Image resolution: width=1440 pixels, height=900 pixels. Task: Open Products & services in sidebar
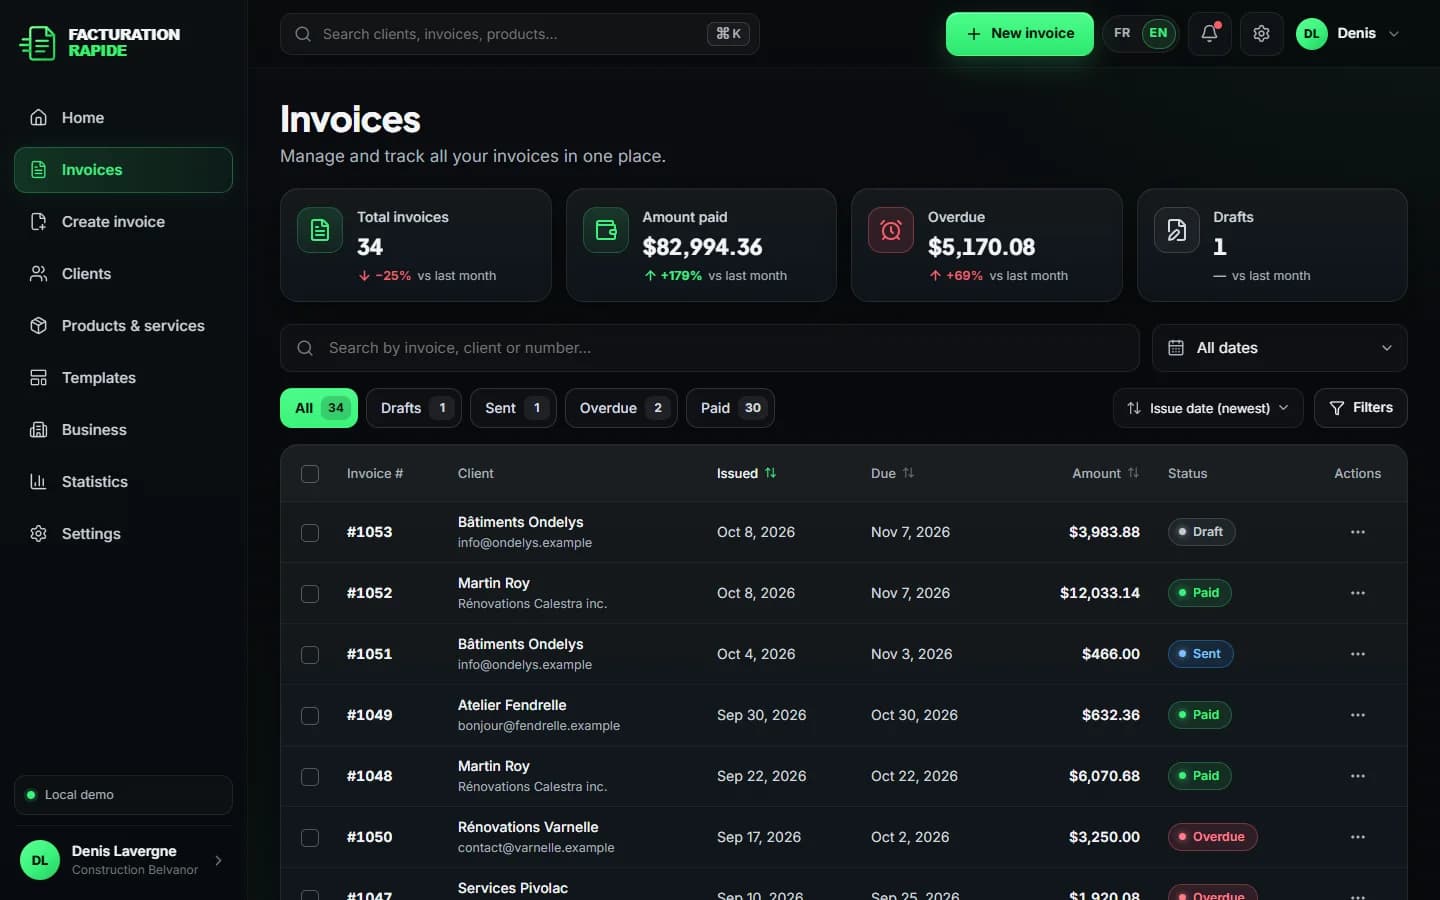click(x=123, y=326)
